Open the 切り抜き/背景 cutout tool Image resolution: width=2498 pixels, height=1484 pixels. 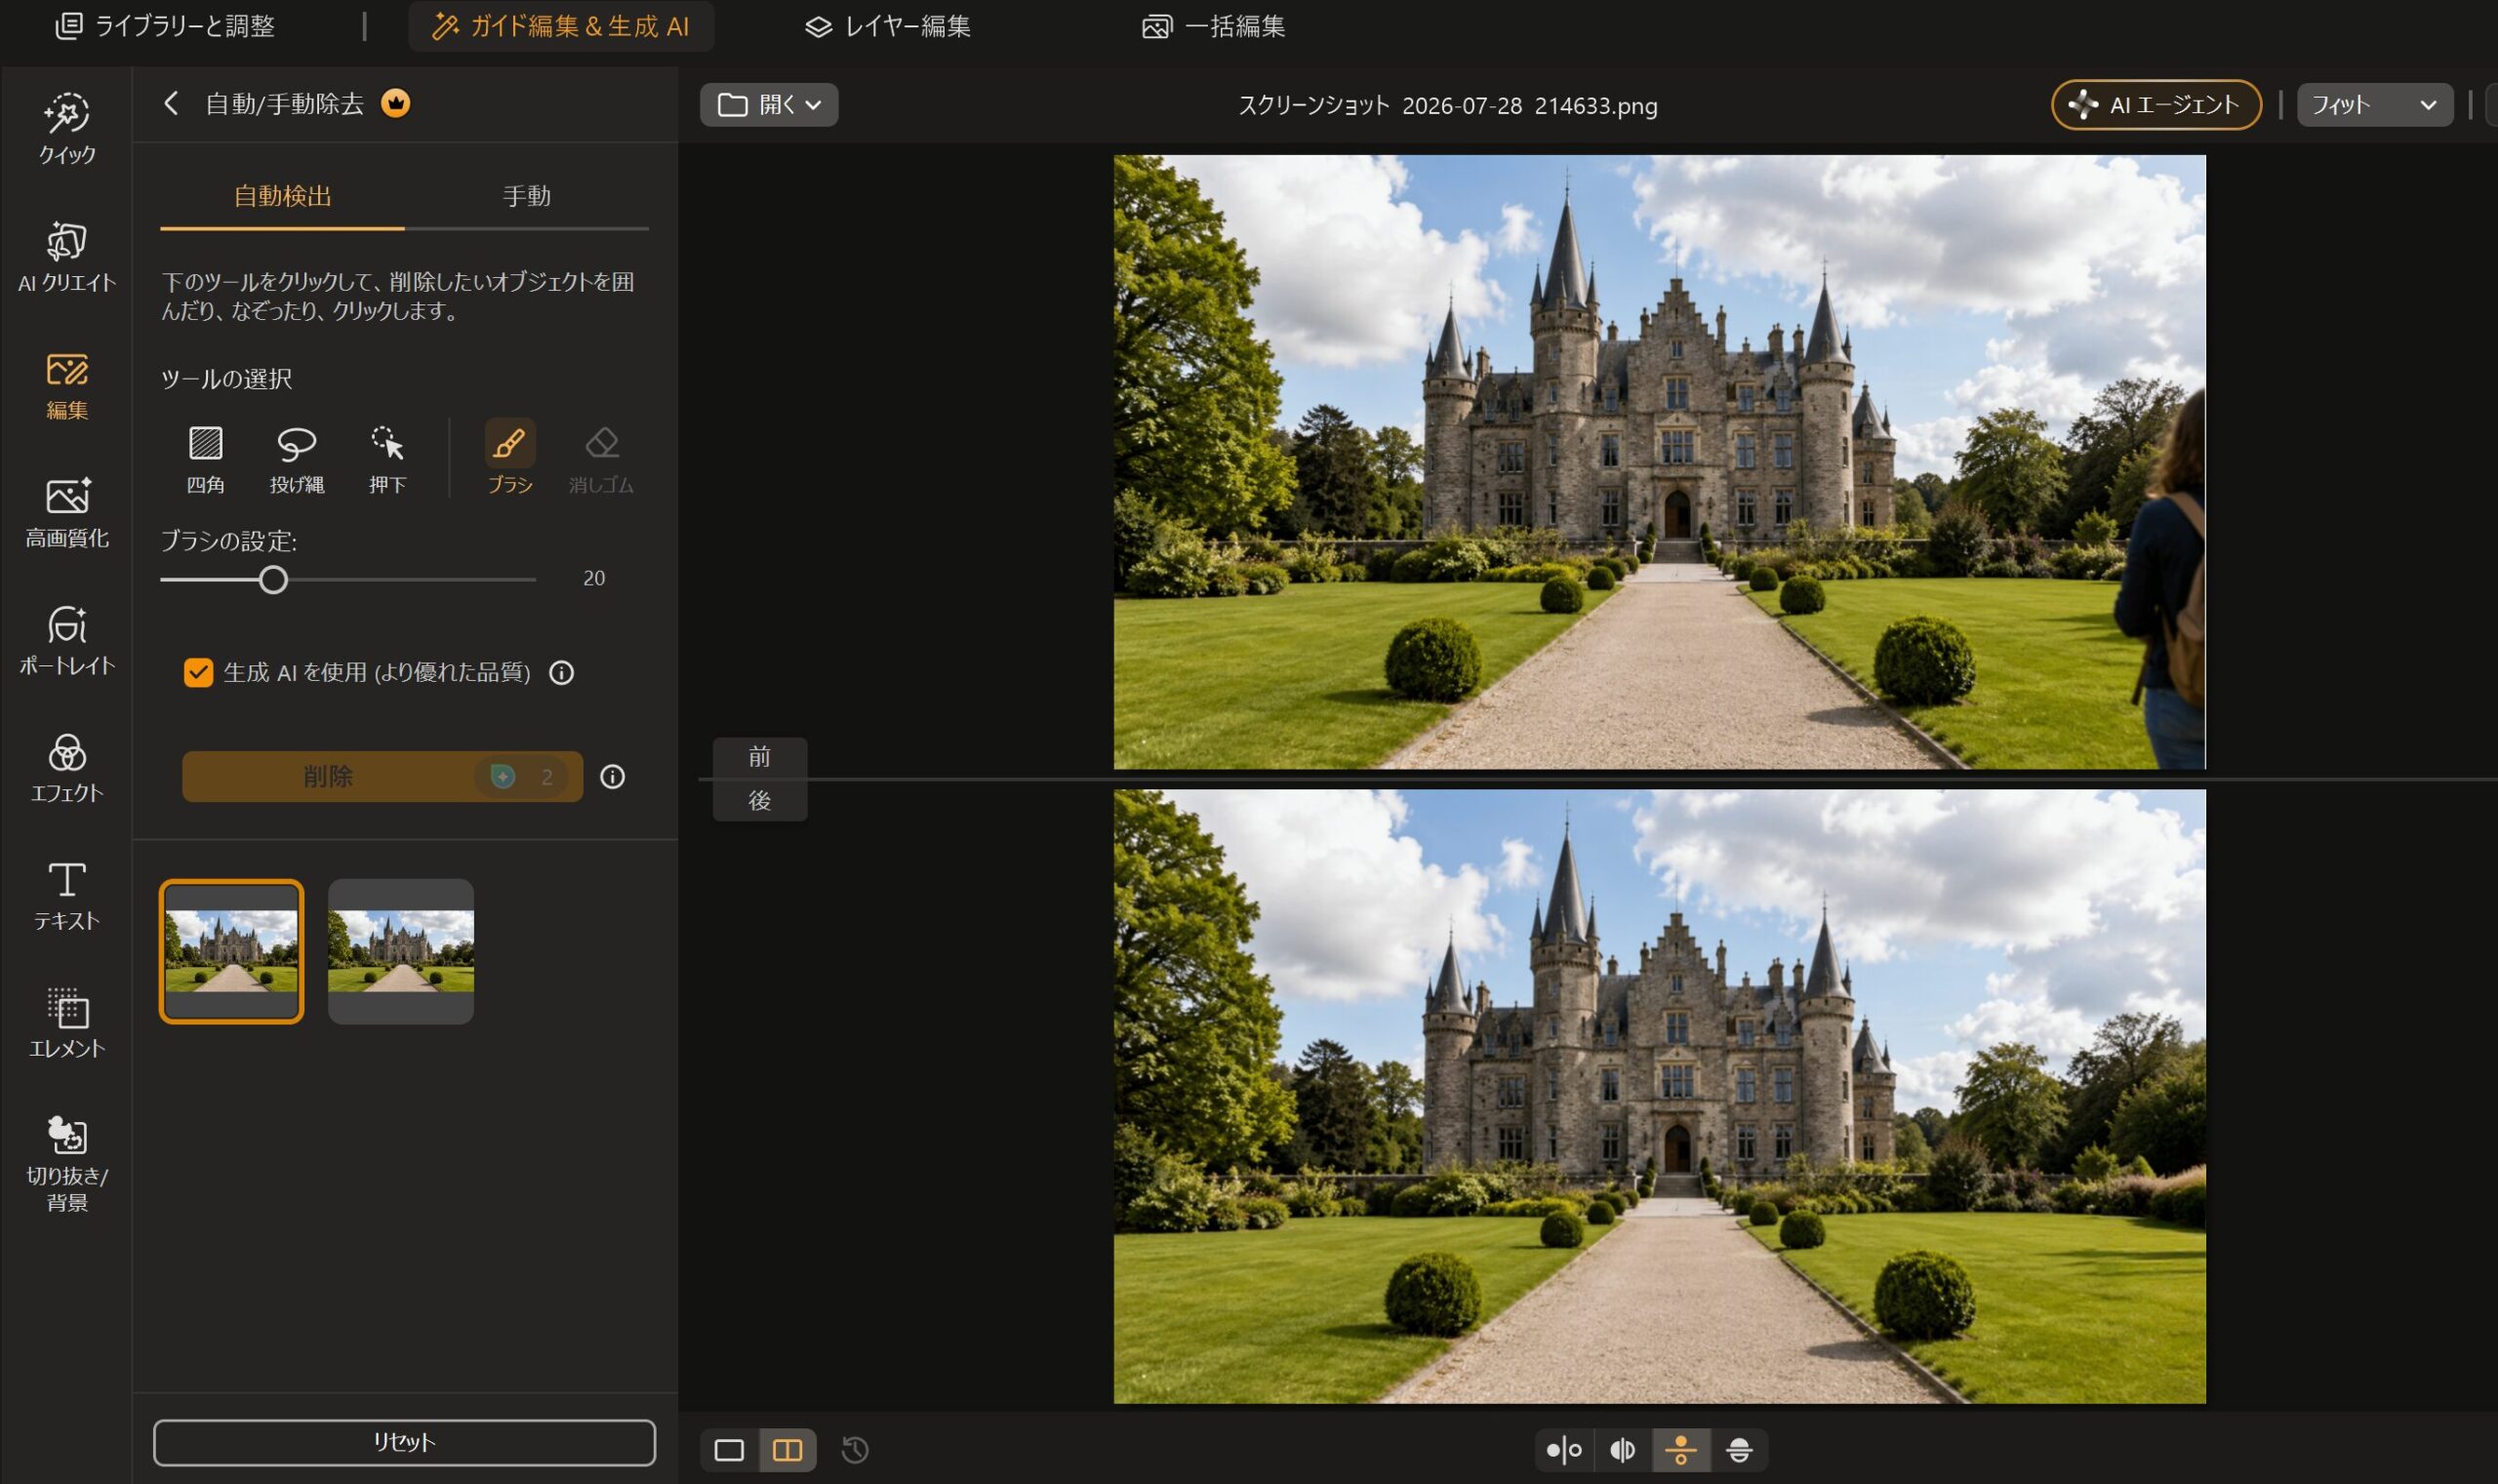click(x=67, y=1164)
